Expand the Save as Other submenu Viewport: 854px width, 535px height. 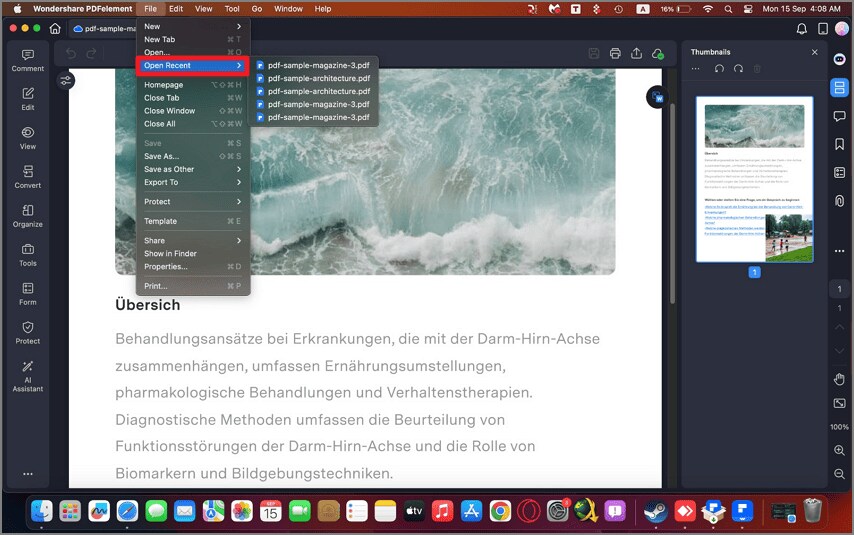193,169
